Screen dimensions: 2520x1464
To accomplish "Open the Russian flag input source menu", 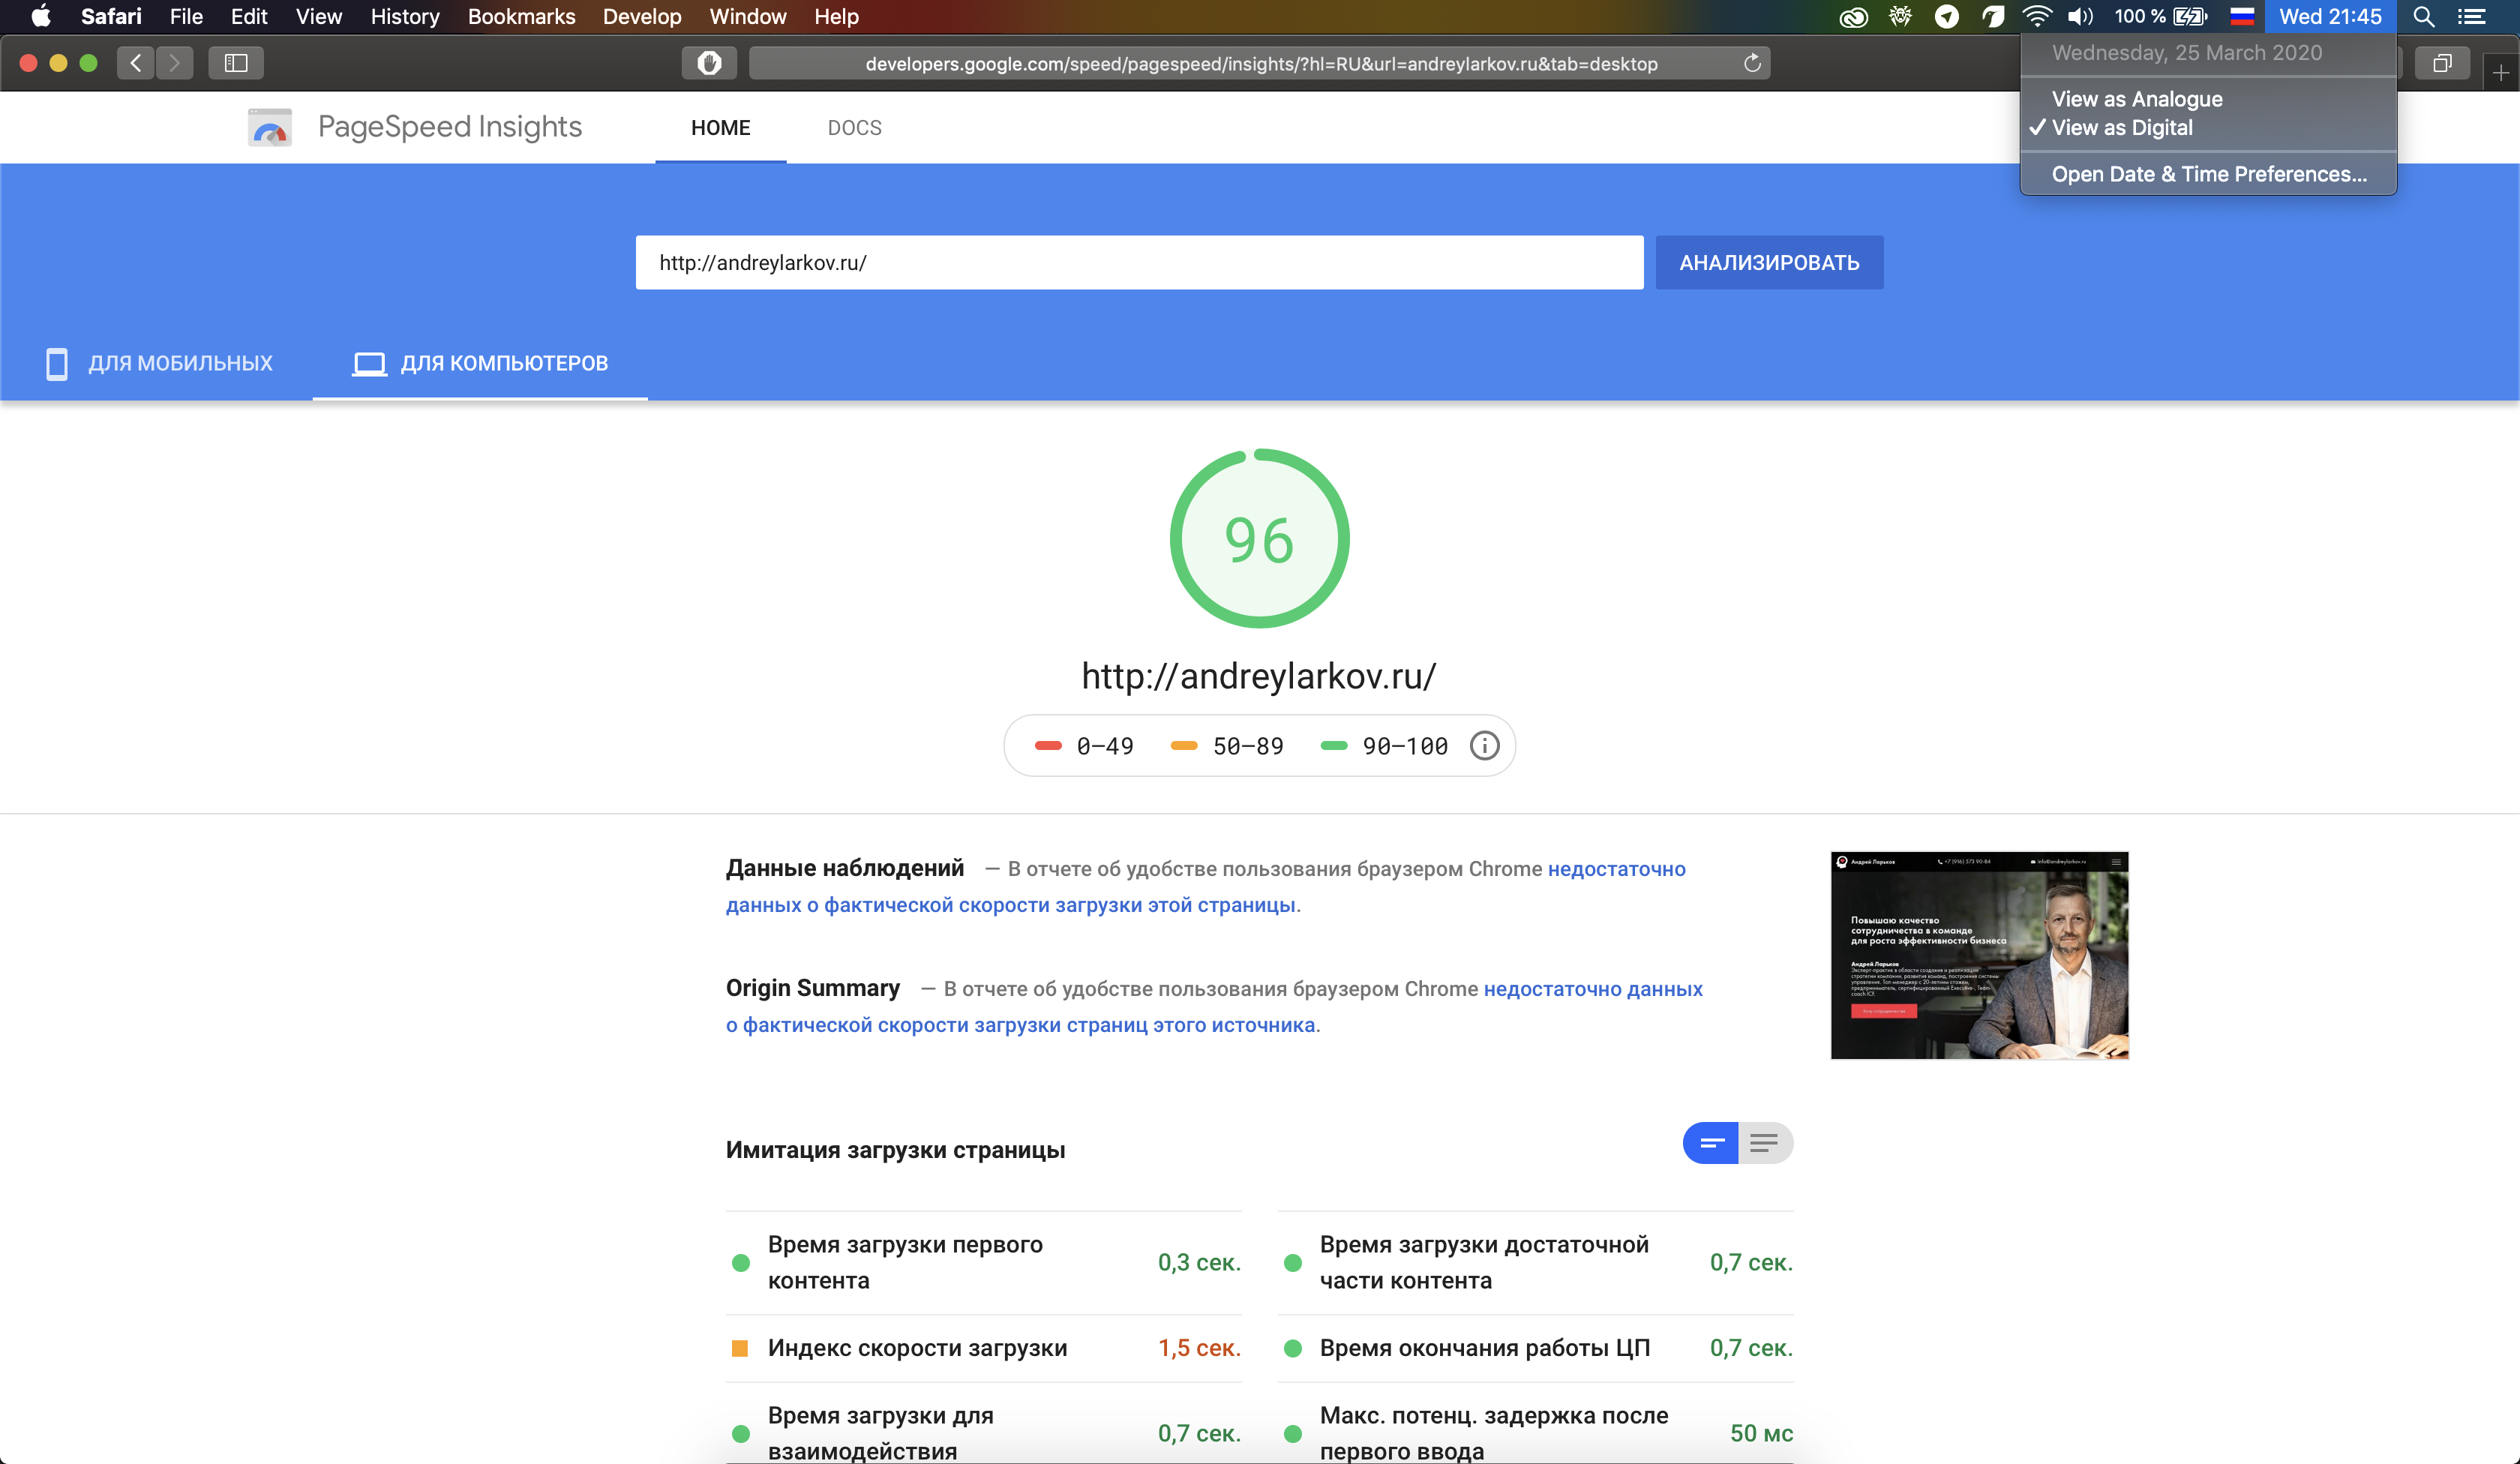I will [x=2242, y=16].
